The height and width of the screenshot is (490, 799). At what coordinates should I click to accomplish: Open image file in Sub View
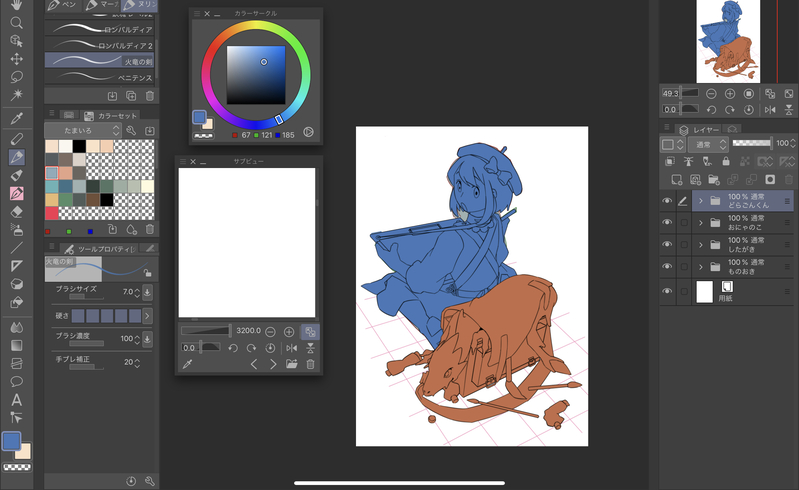291,364
